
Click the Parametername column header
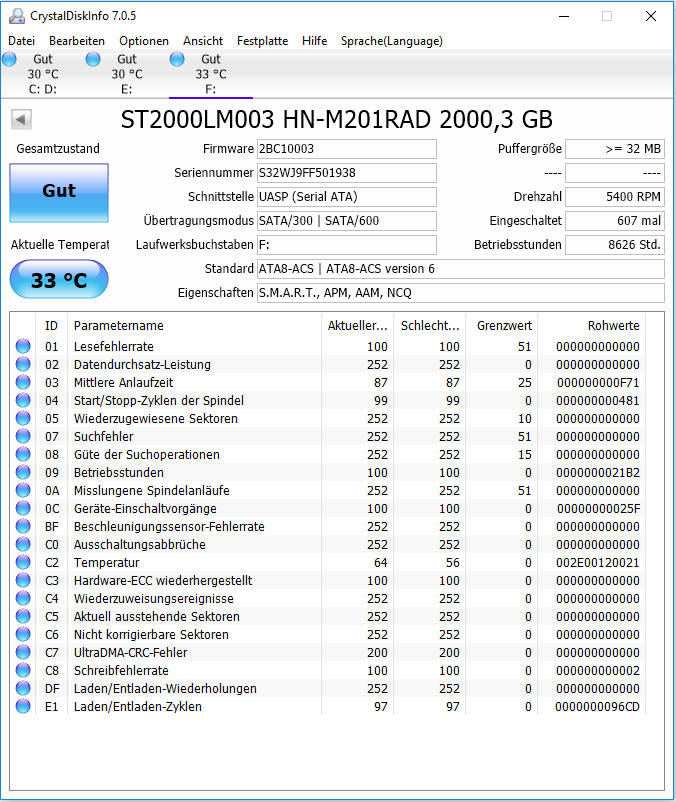[x=194, y=326]
